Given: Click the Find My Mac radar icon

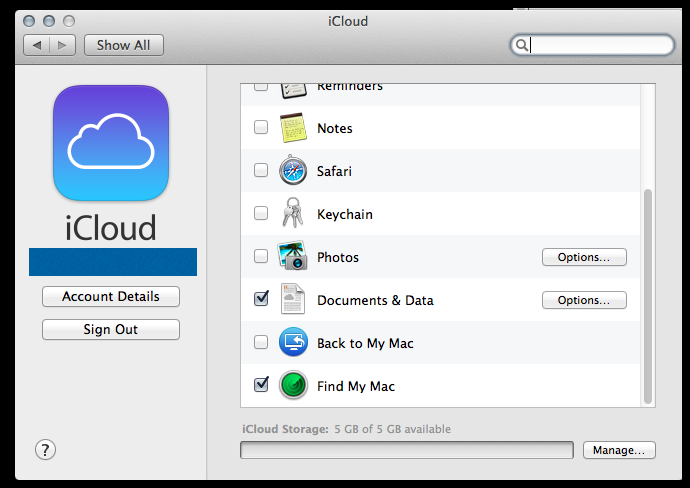Looking at the screenshot, I should click(293, 385).
